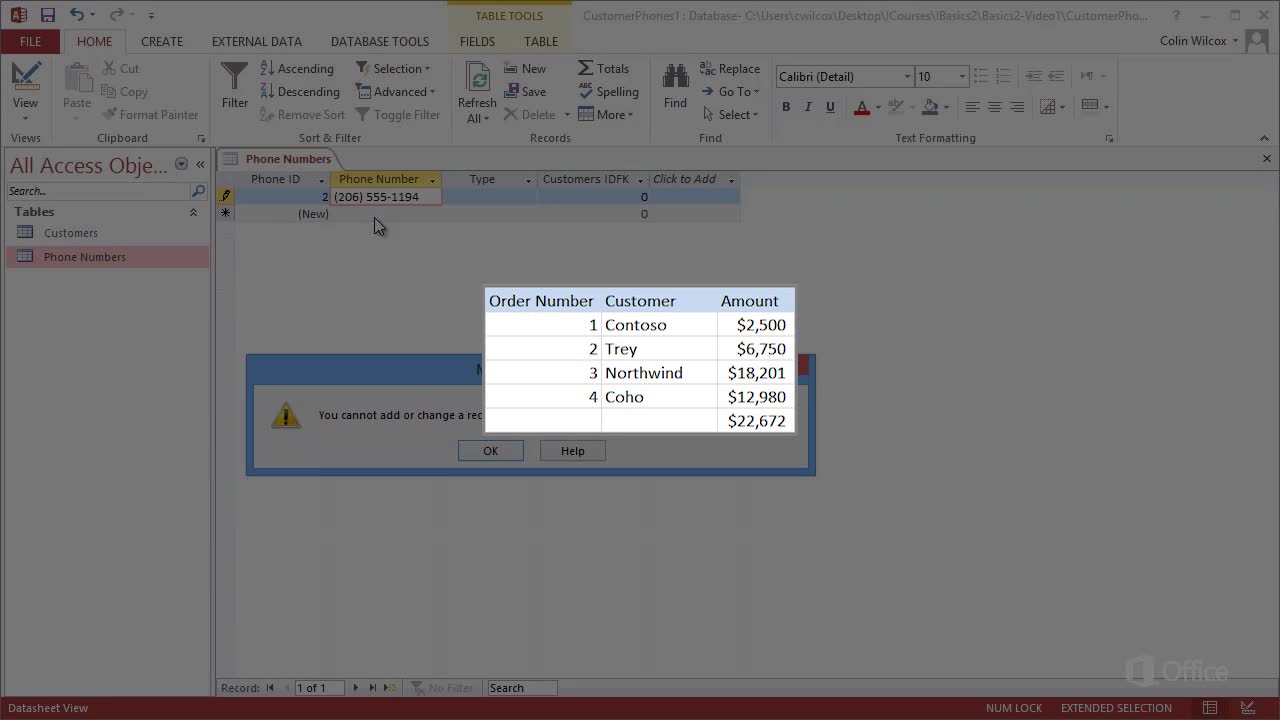Image resolution: width=1280 pixels, height=720 pixels.
Task: Align text right
Action: click(x=1017, y=107)
